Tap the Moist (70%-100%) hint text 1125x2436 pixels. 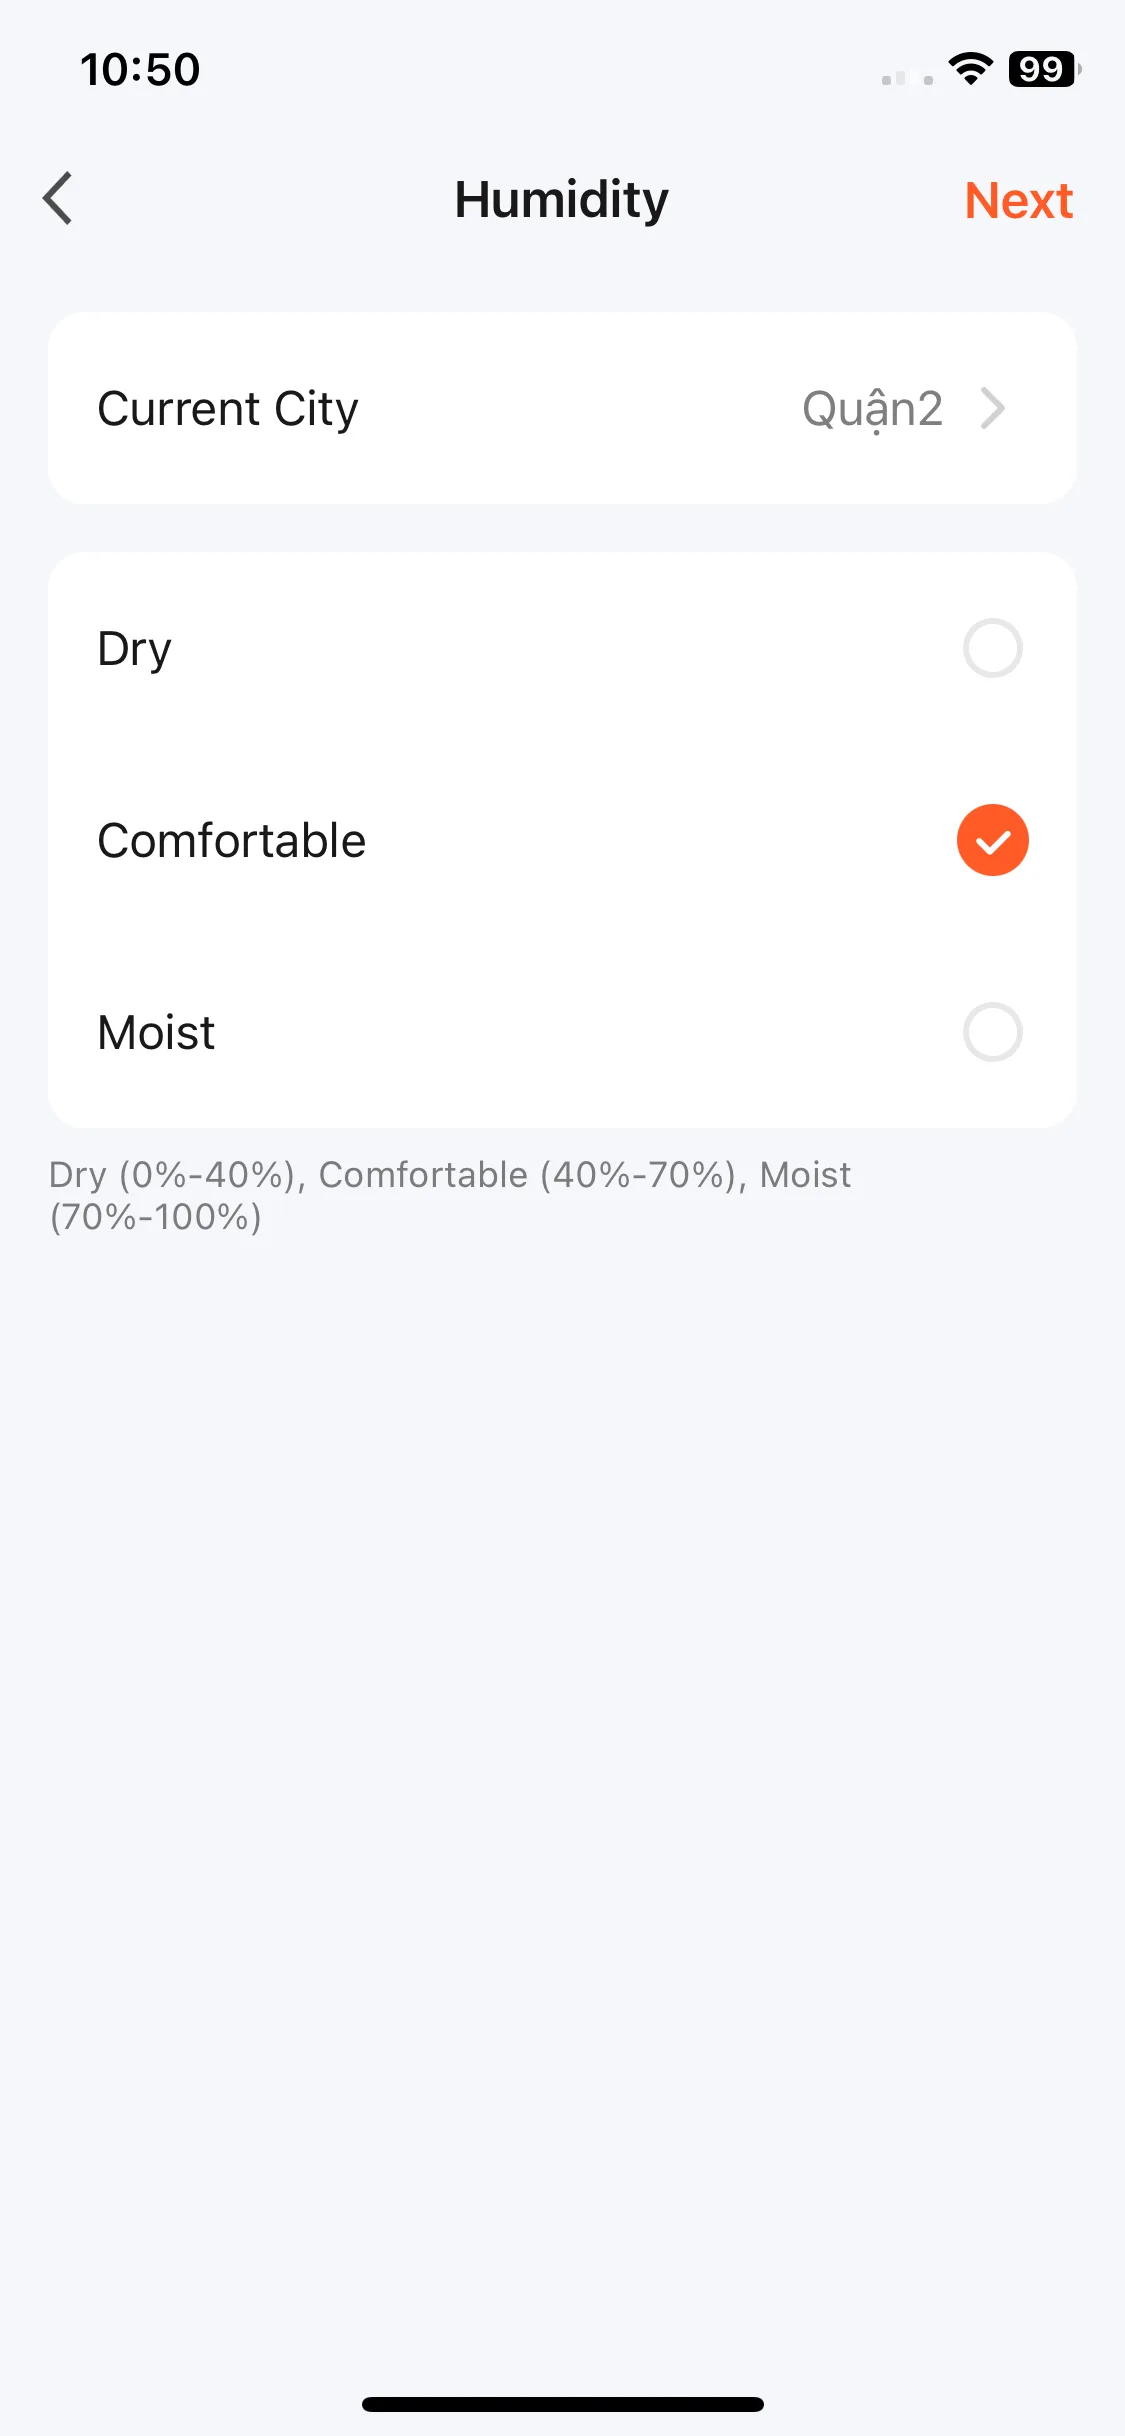(x=450, y=1196)
